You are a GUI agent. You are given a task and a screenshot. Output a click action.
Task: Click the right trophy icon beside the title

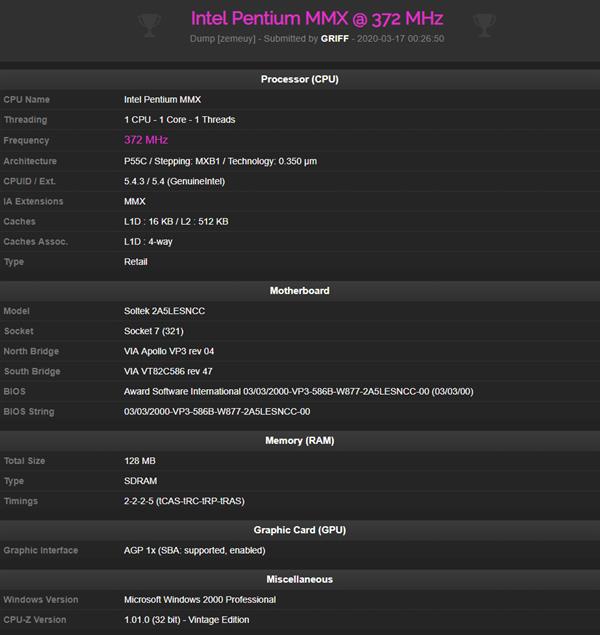tap(484, 25)
